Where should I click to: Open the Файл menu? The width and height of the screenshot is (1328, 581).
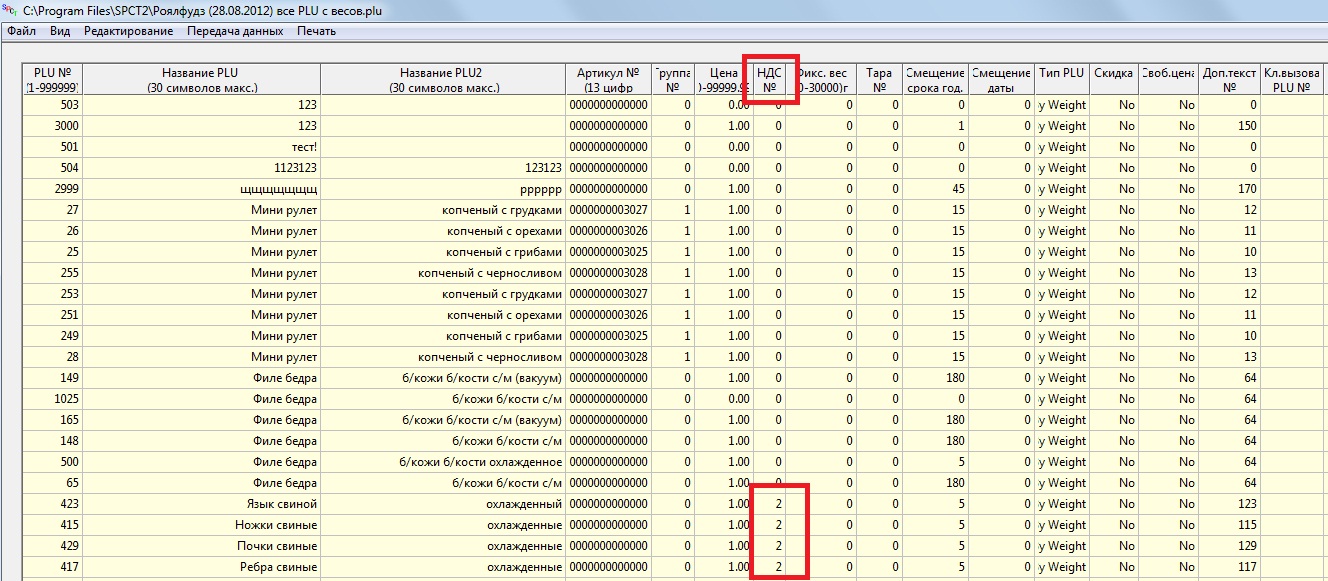pos(21,31)
